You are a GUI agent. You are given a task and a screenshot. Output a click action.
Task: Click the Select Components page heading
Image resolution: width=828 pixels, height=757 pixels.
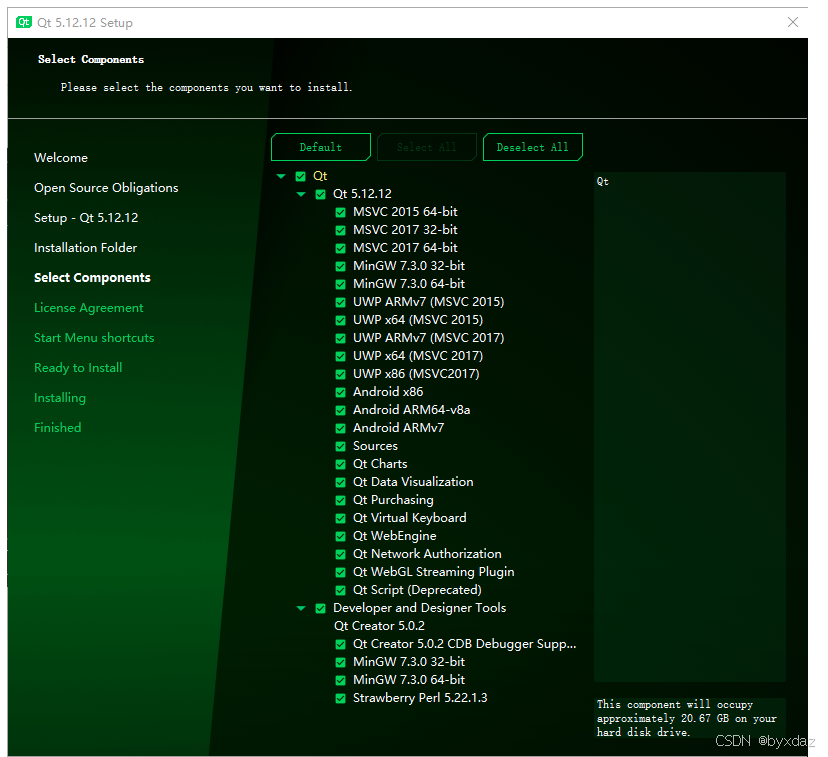[x=91, y=59]
